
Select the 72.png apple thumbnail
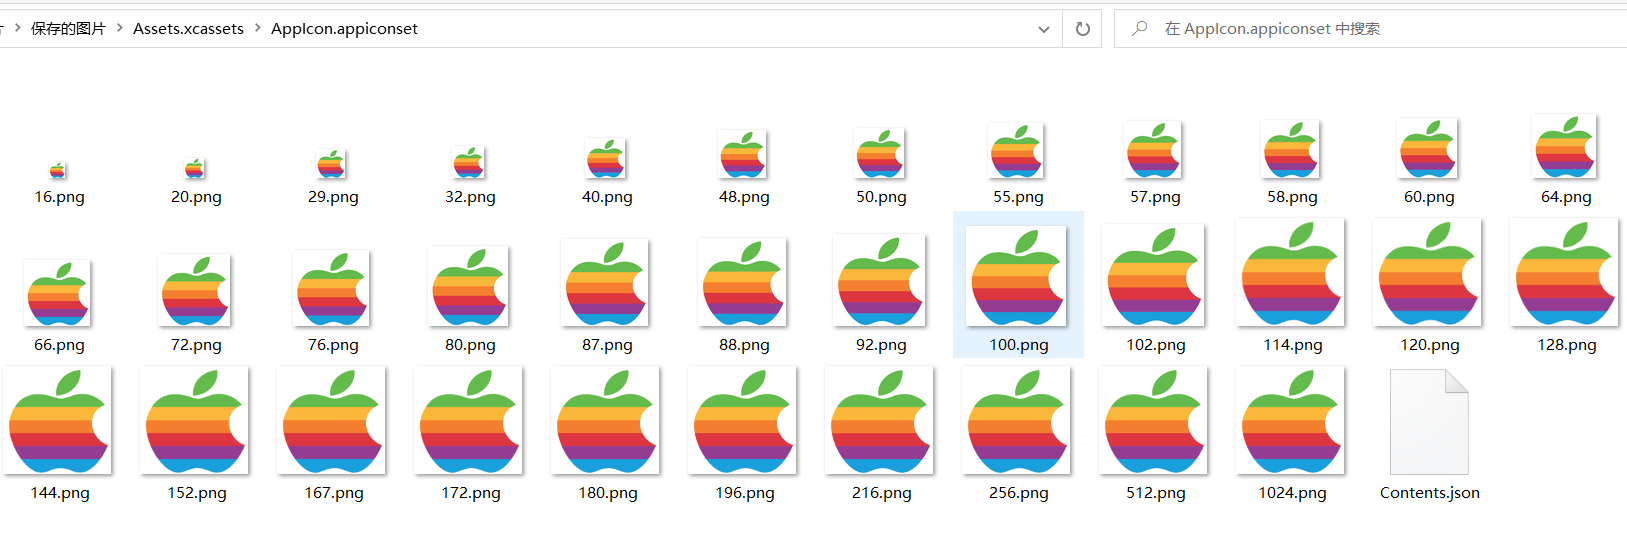point(195,290)
